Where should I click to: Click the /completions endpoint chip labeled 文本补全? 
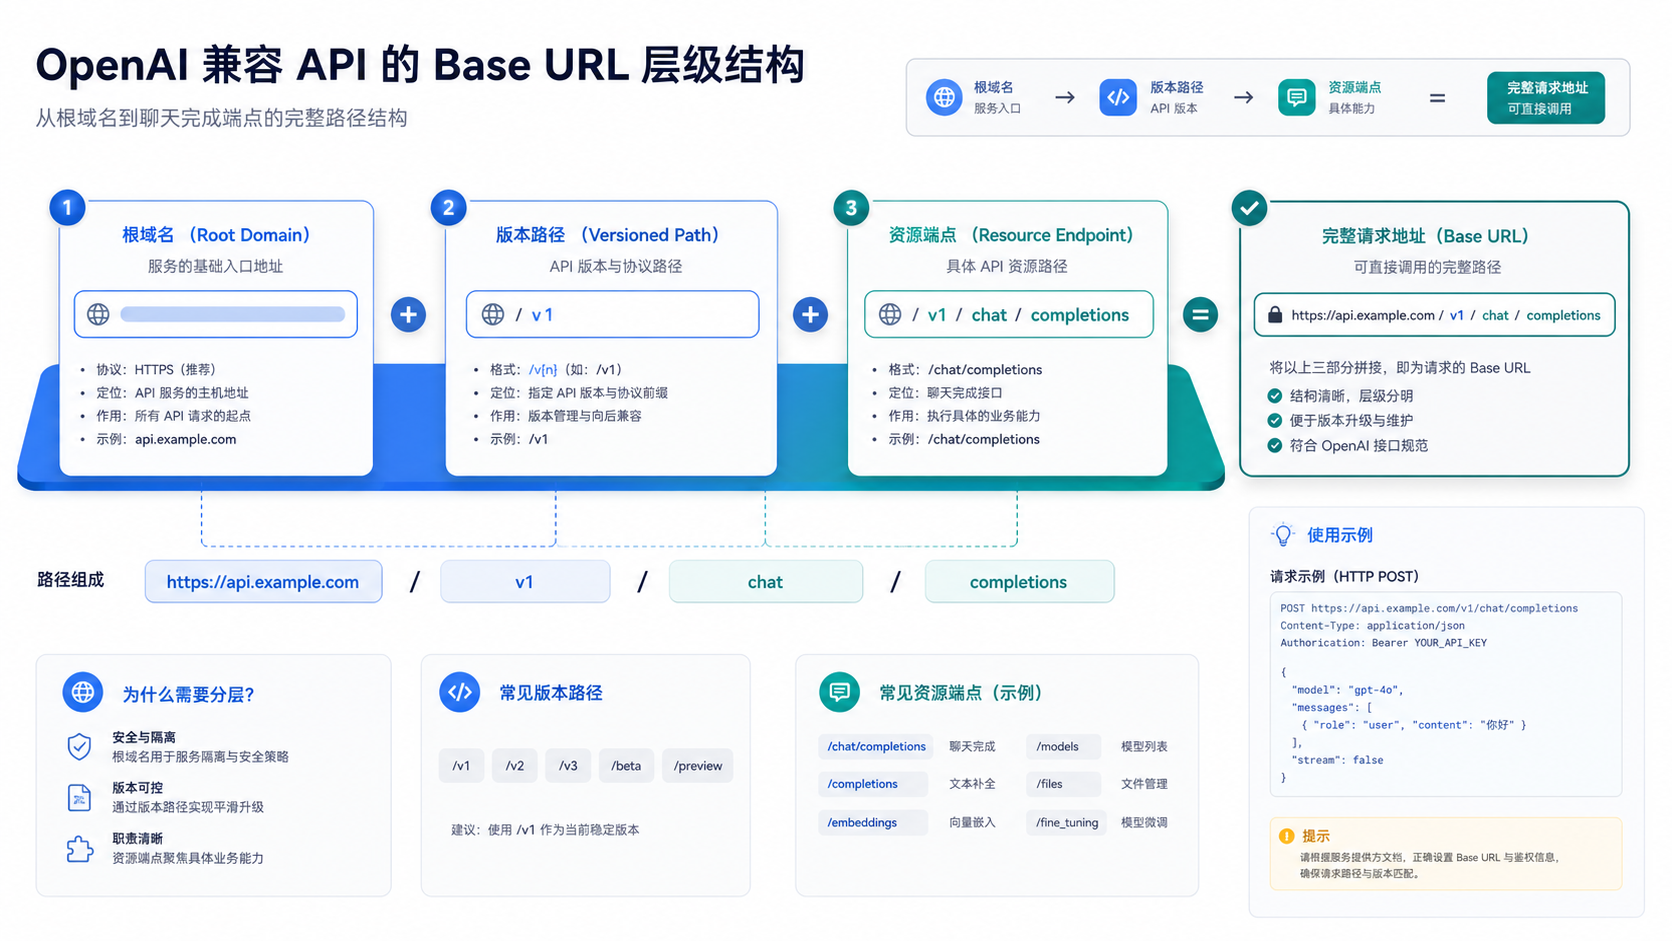point(872,784)
